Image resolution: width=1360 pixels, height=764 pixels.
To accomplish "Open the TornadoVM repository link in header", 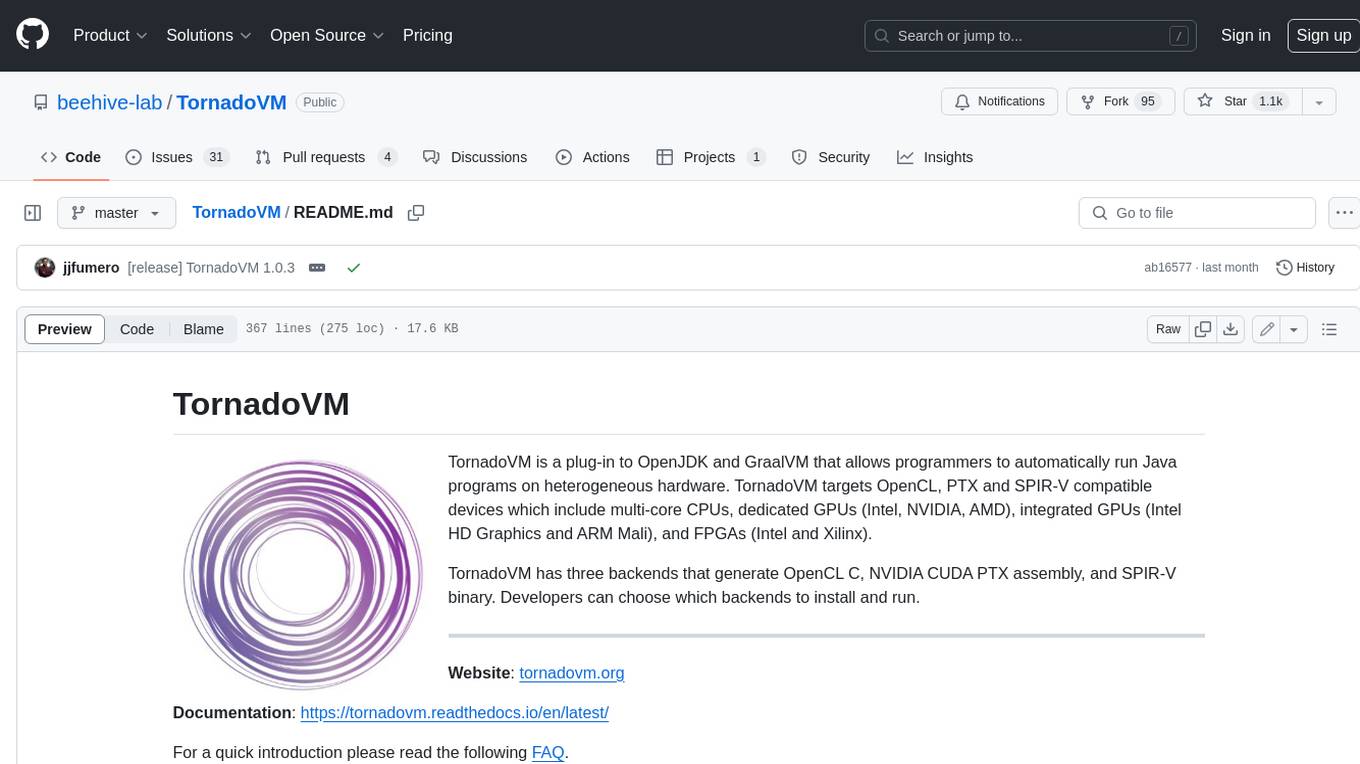I will click(x=232, y=102).
